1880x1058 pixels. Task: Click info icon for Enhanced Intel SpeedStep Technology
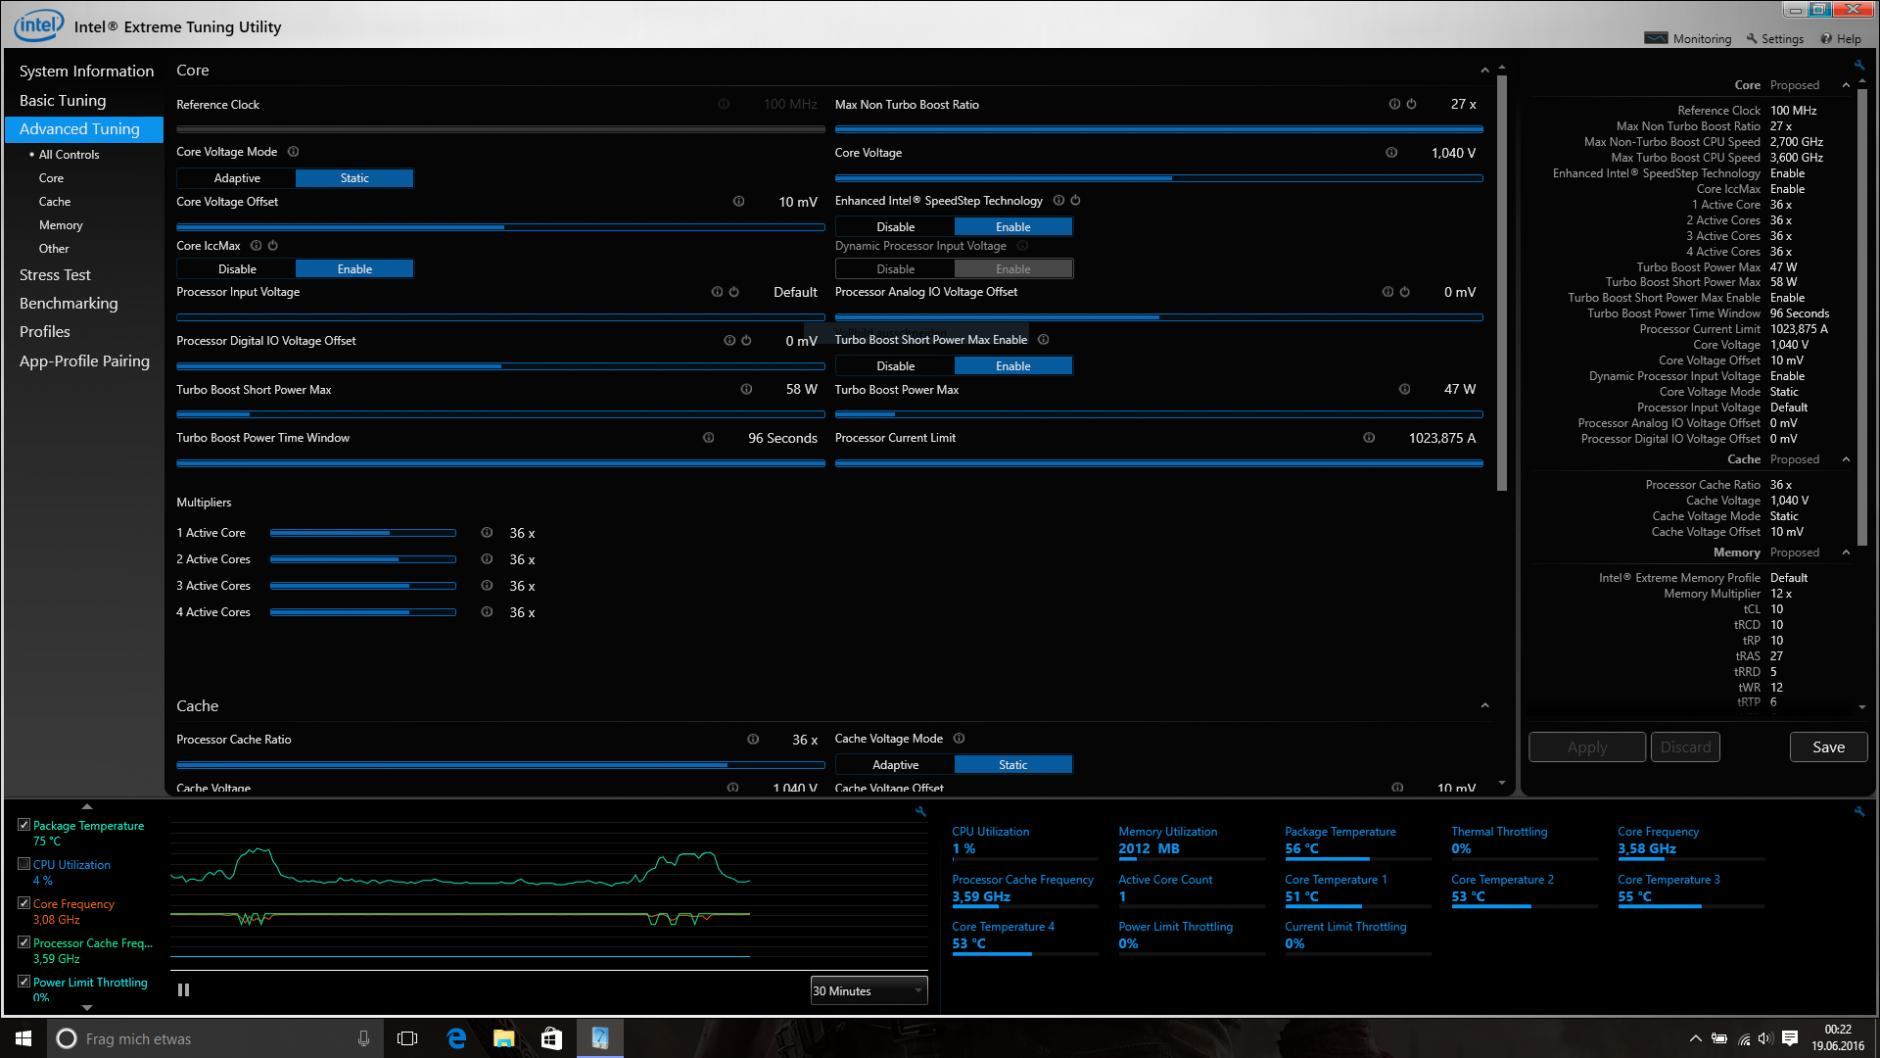click(x=1058, y=200)
